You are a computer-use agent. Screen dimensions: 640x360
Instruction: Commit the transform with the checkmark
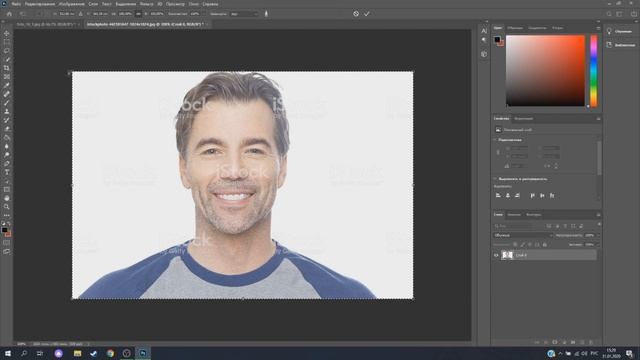click(367, 13)
